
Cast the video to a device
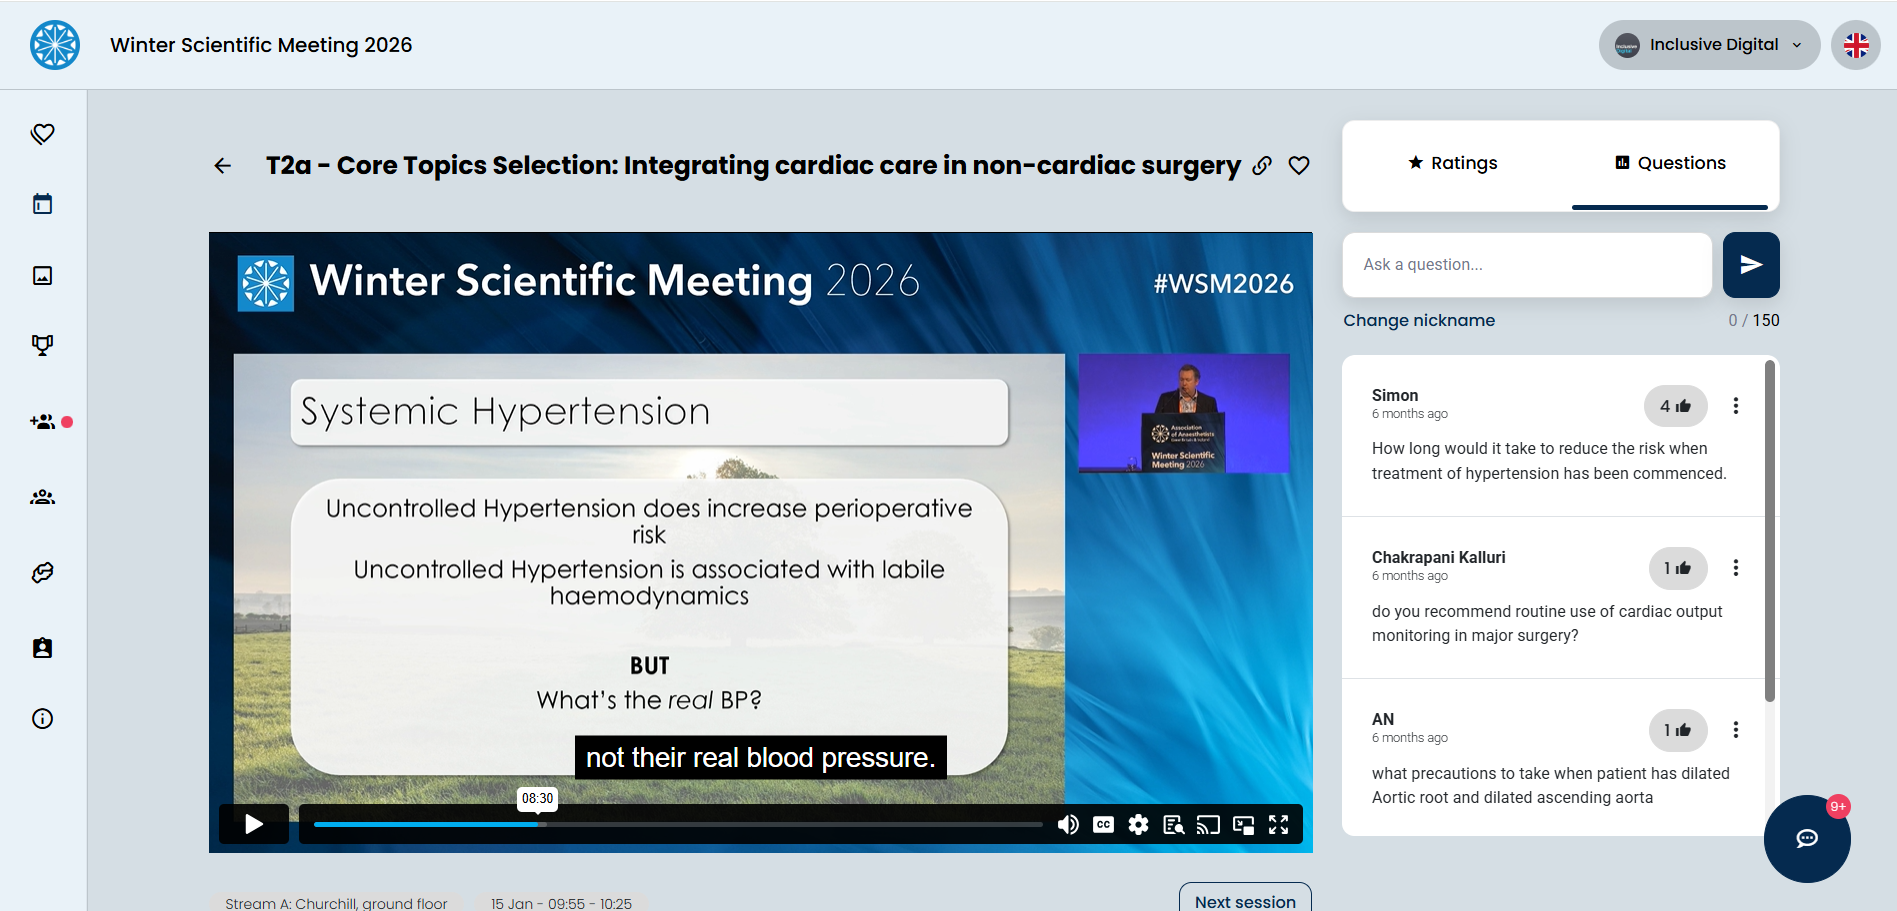1208,825
